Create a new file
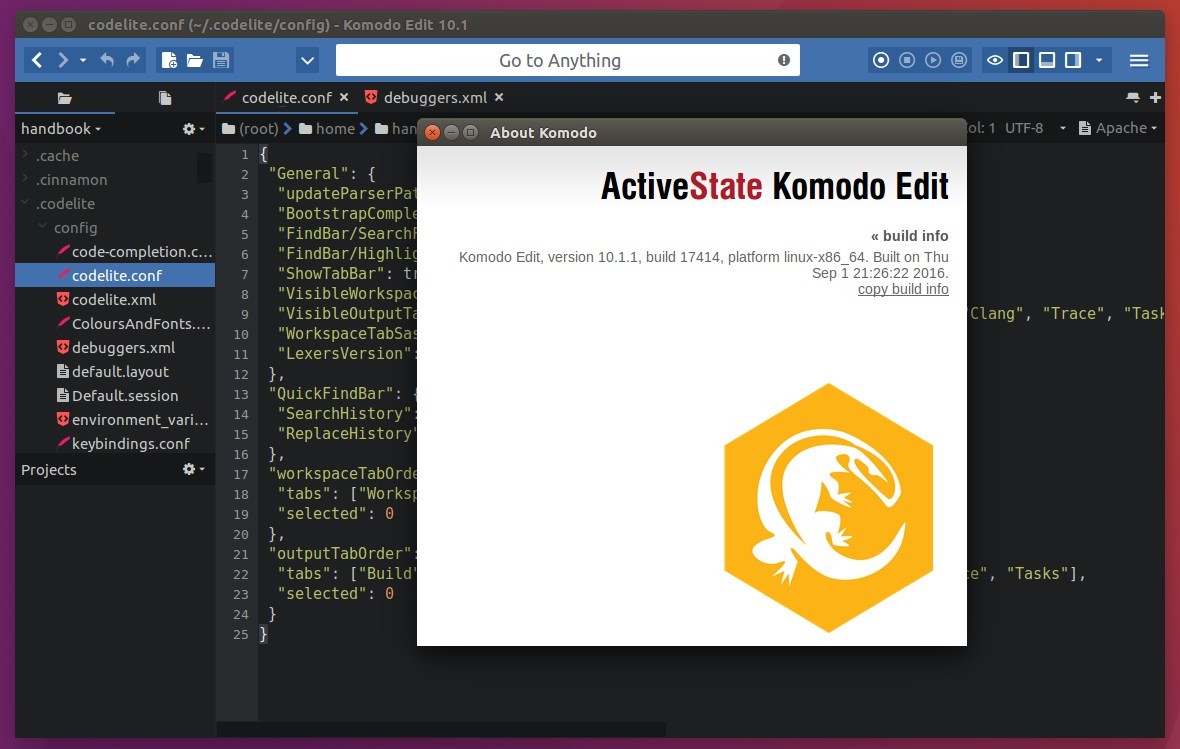 169,60
